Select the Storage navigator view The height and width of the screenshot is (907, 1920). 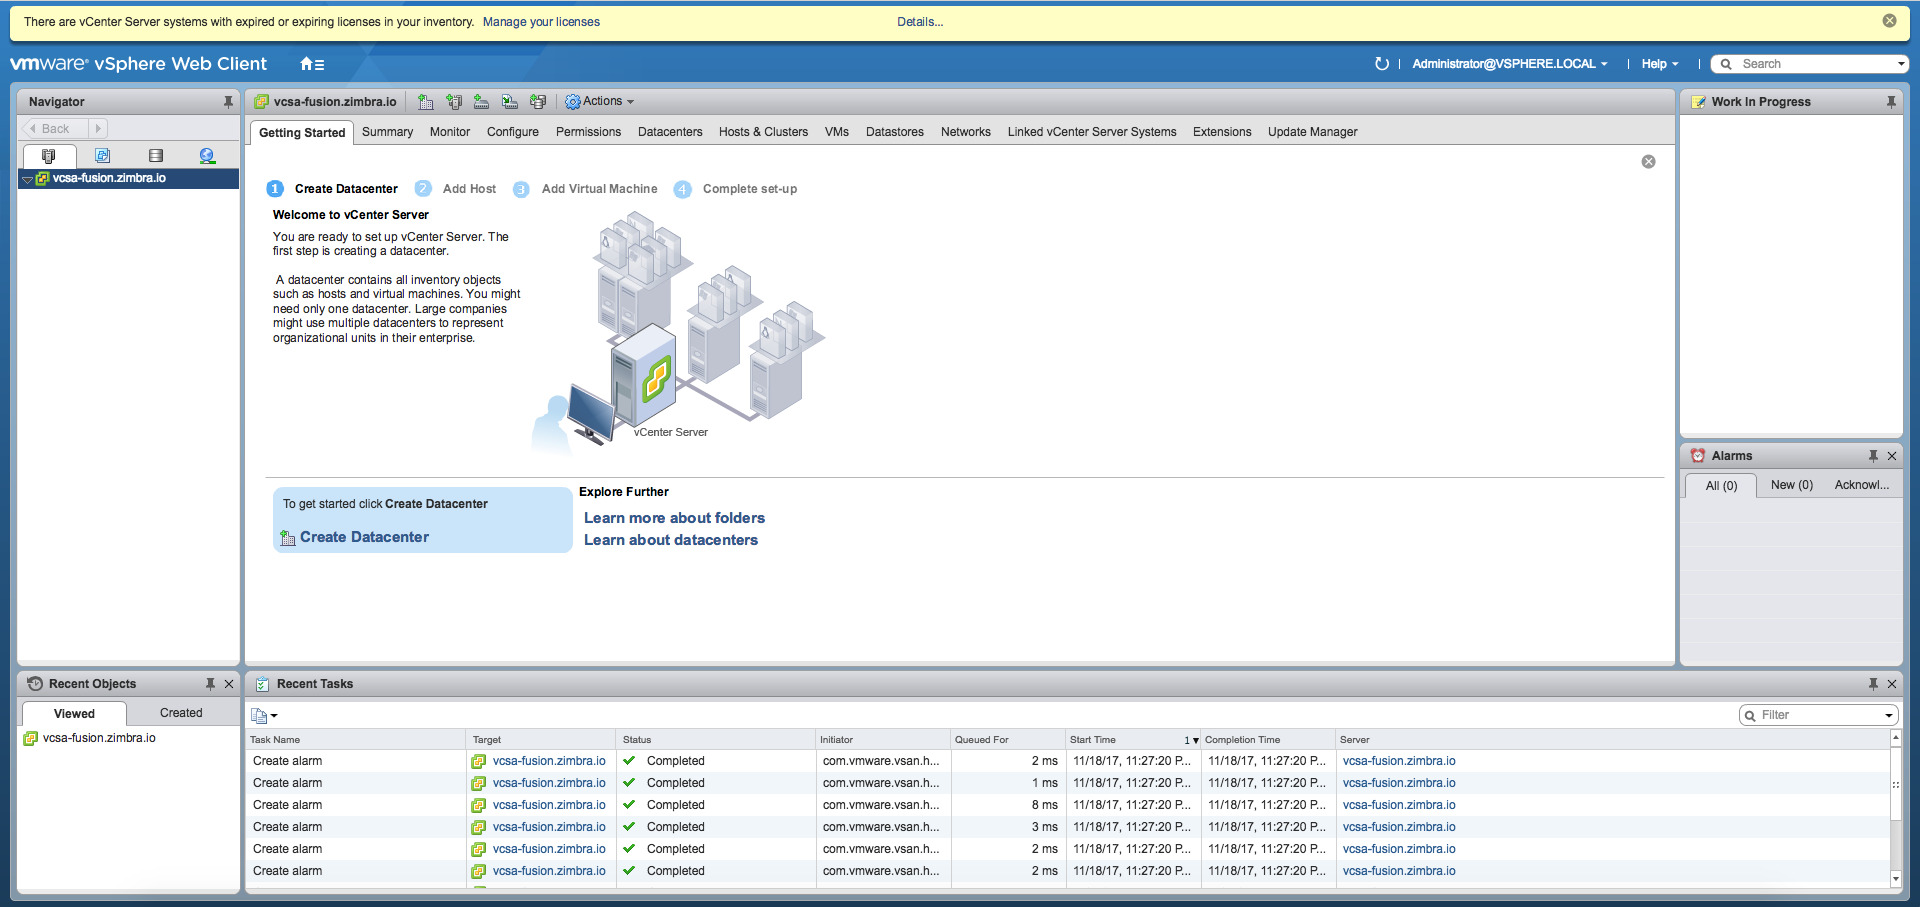(155, 156)
